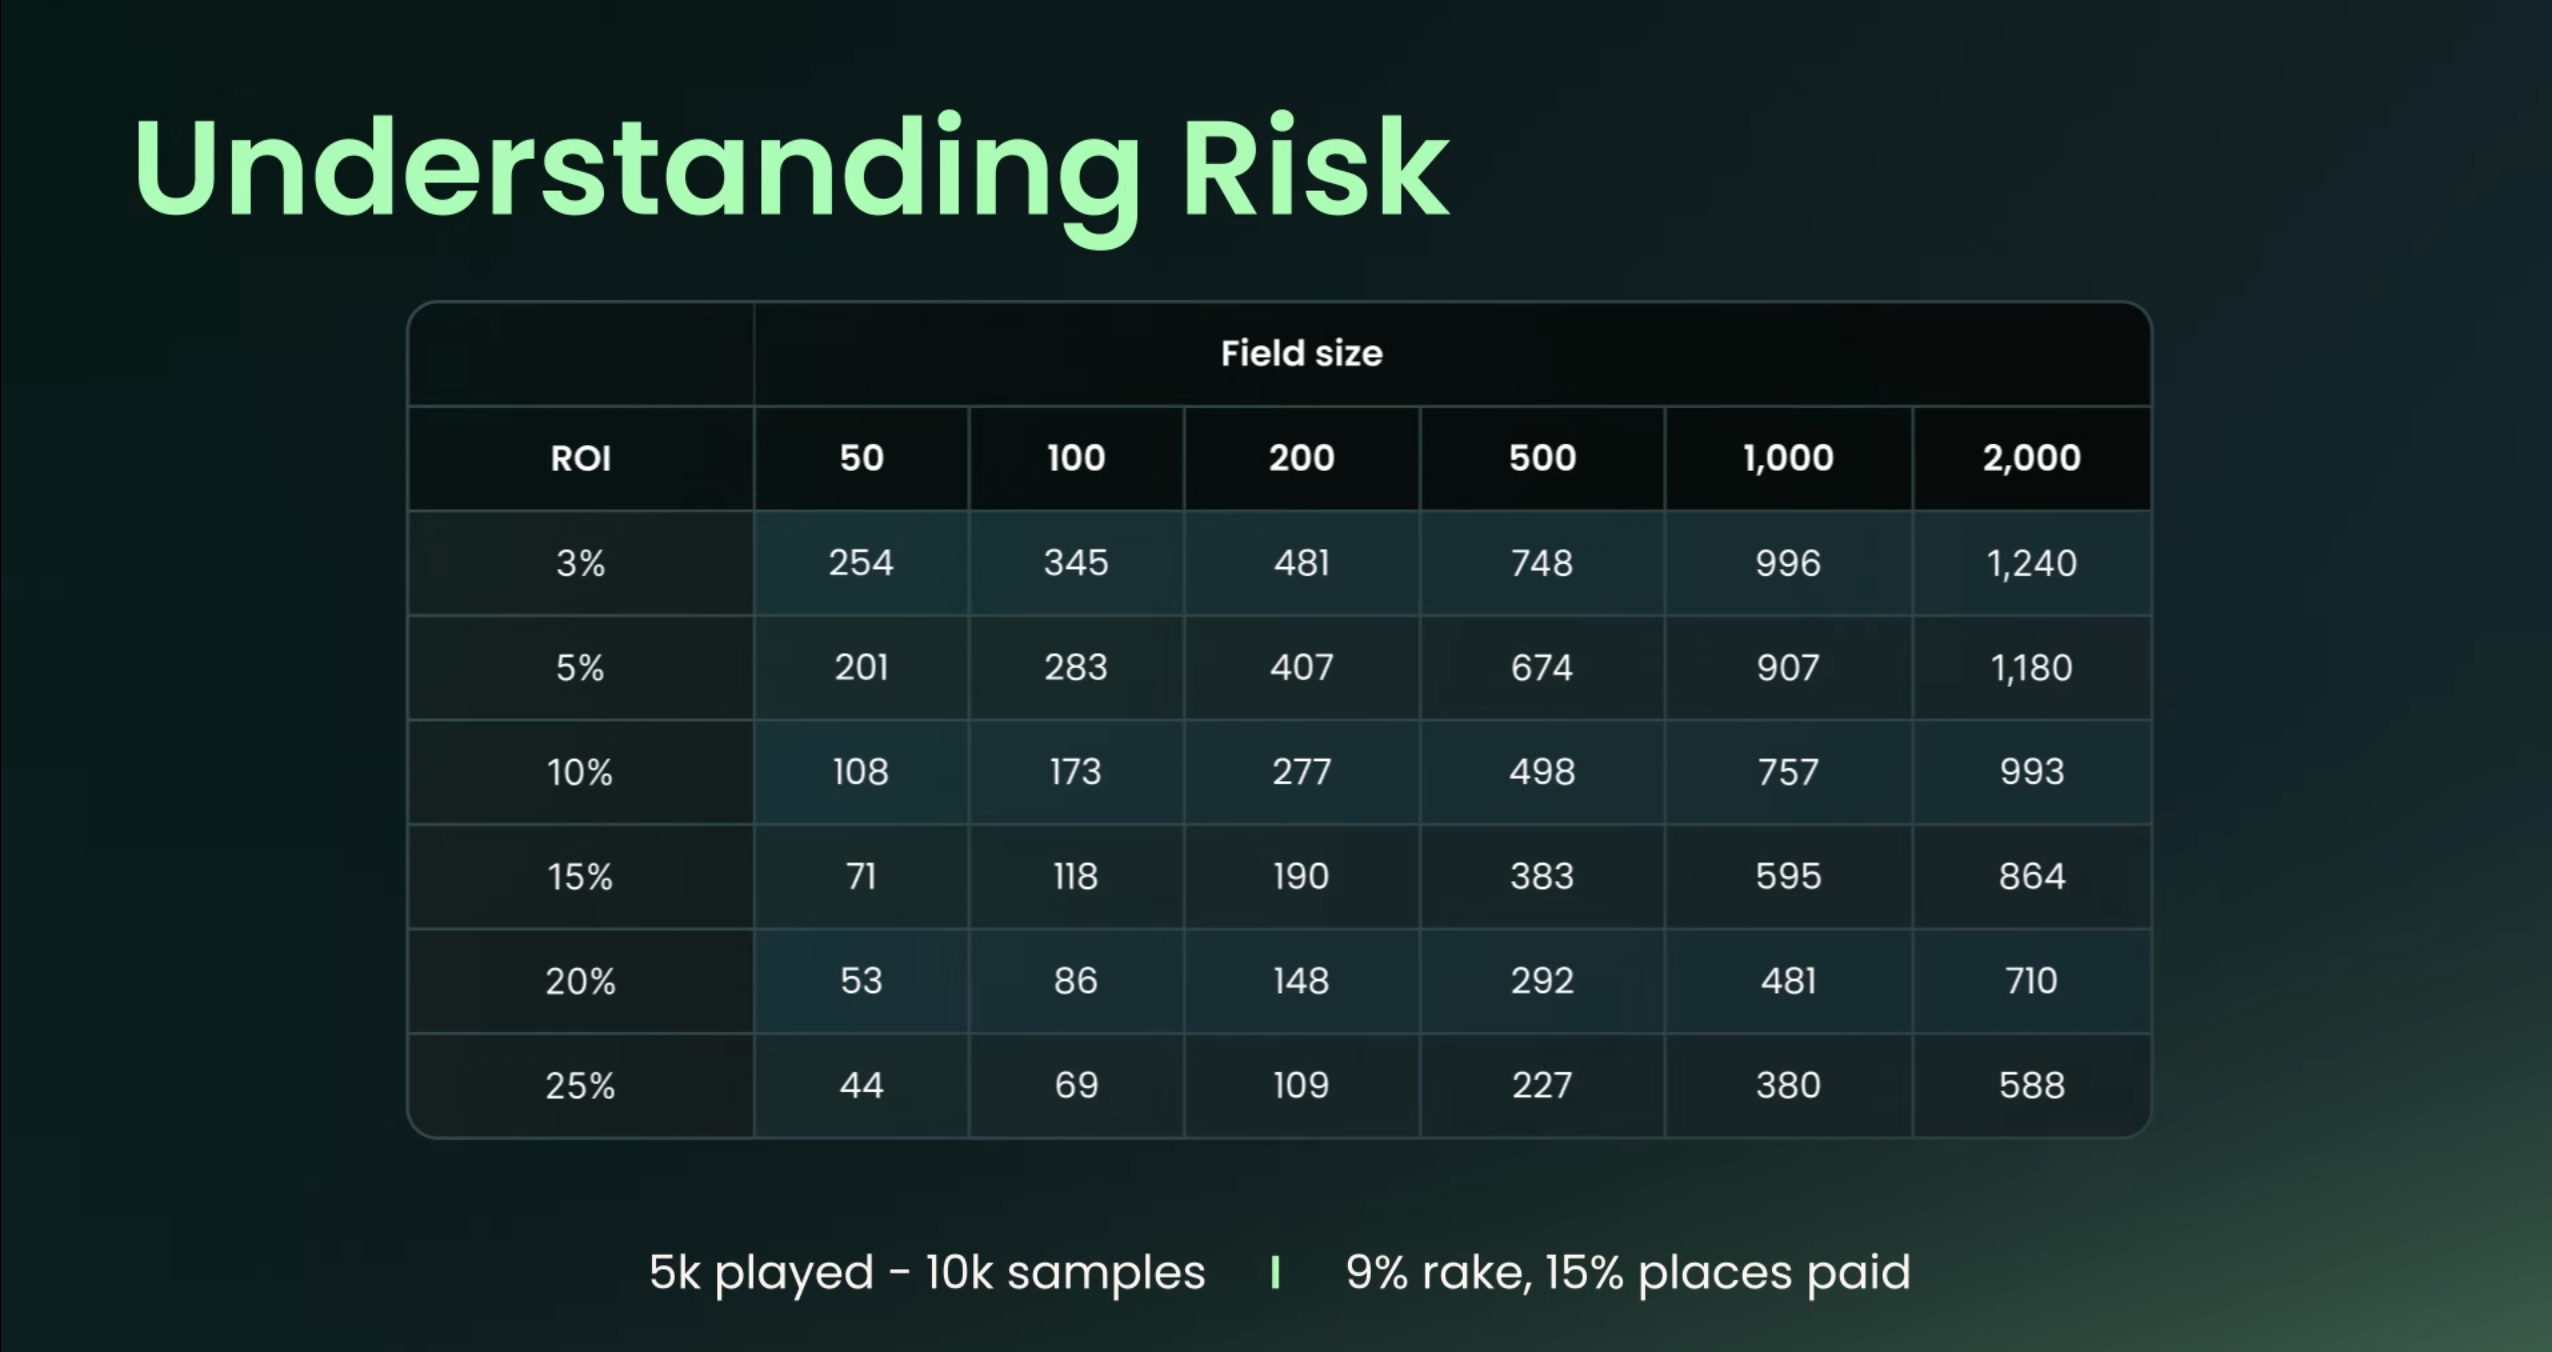
Task: Select the cell containing 588
Action: tap(2031, 1086)
